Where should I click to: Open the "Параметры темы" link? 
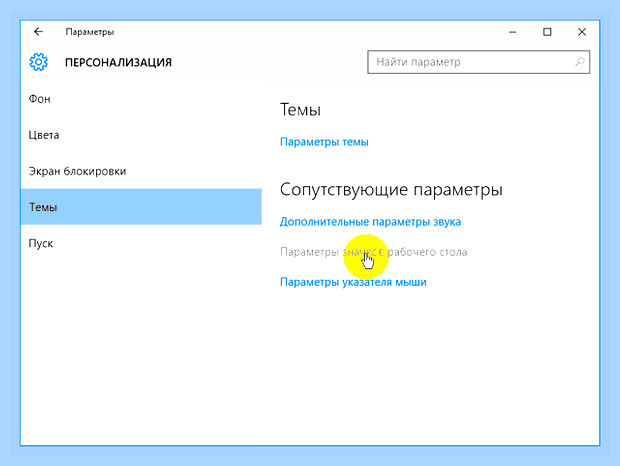[x=324, y=142]
